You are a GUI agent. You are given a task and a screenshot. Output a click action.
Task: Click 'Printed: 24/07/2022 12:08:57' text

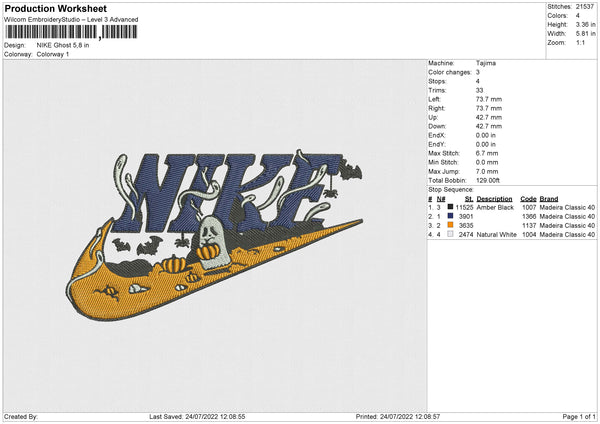pos(398,416)
